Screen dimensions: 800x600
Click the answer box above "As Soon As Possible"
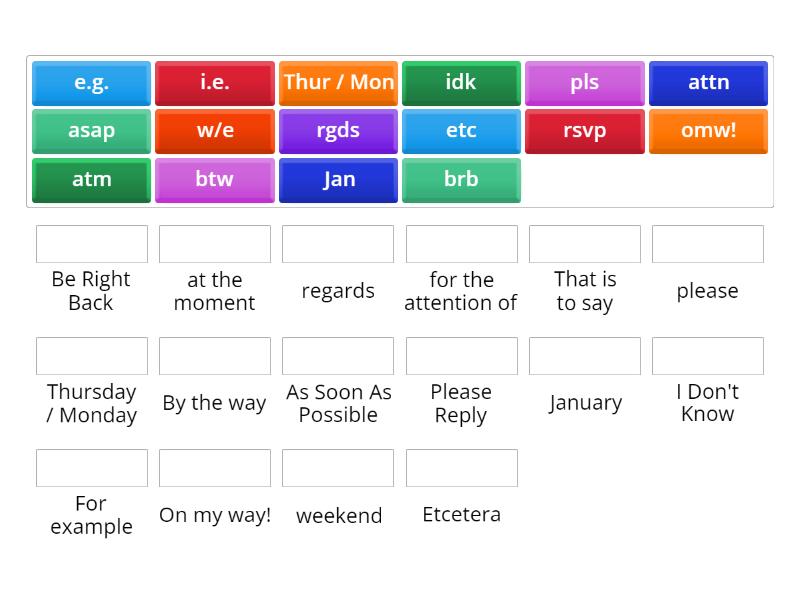click(338, 355)
